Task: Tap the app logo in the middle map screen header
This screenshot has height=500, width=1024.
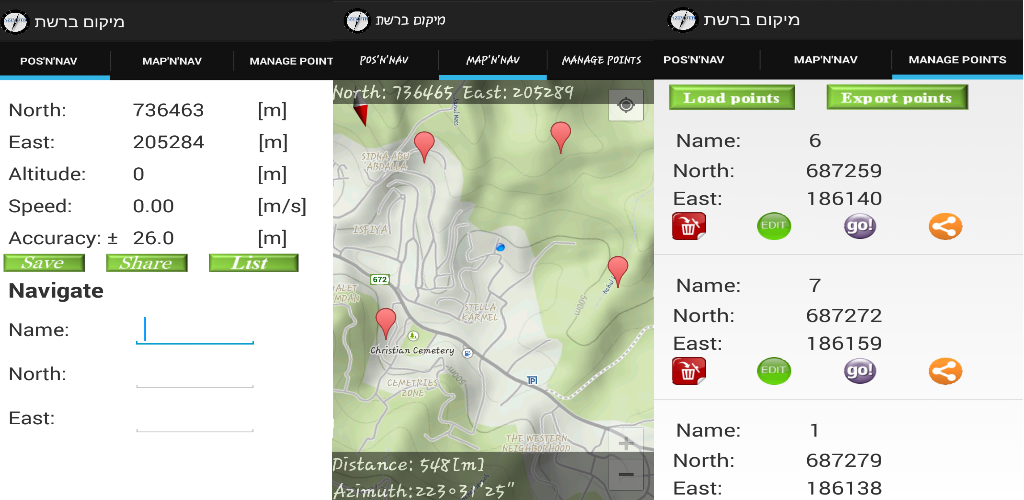Action: tap(357, 20)
